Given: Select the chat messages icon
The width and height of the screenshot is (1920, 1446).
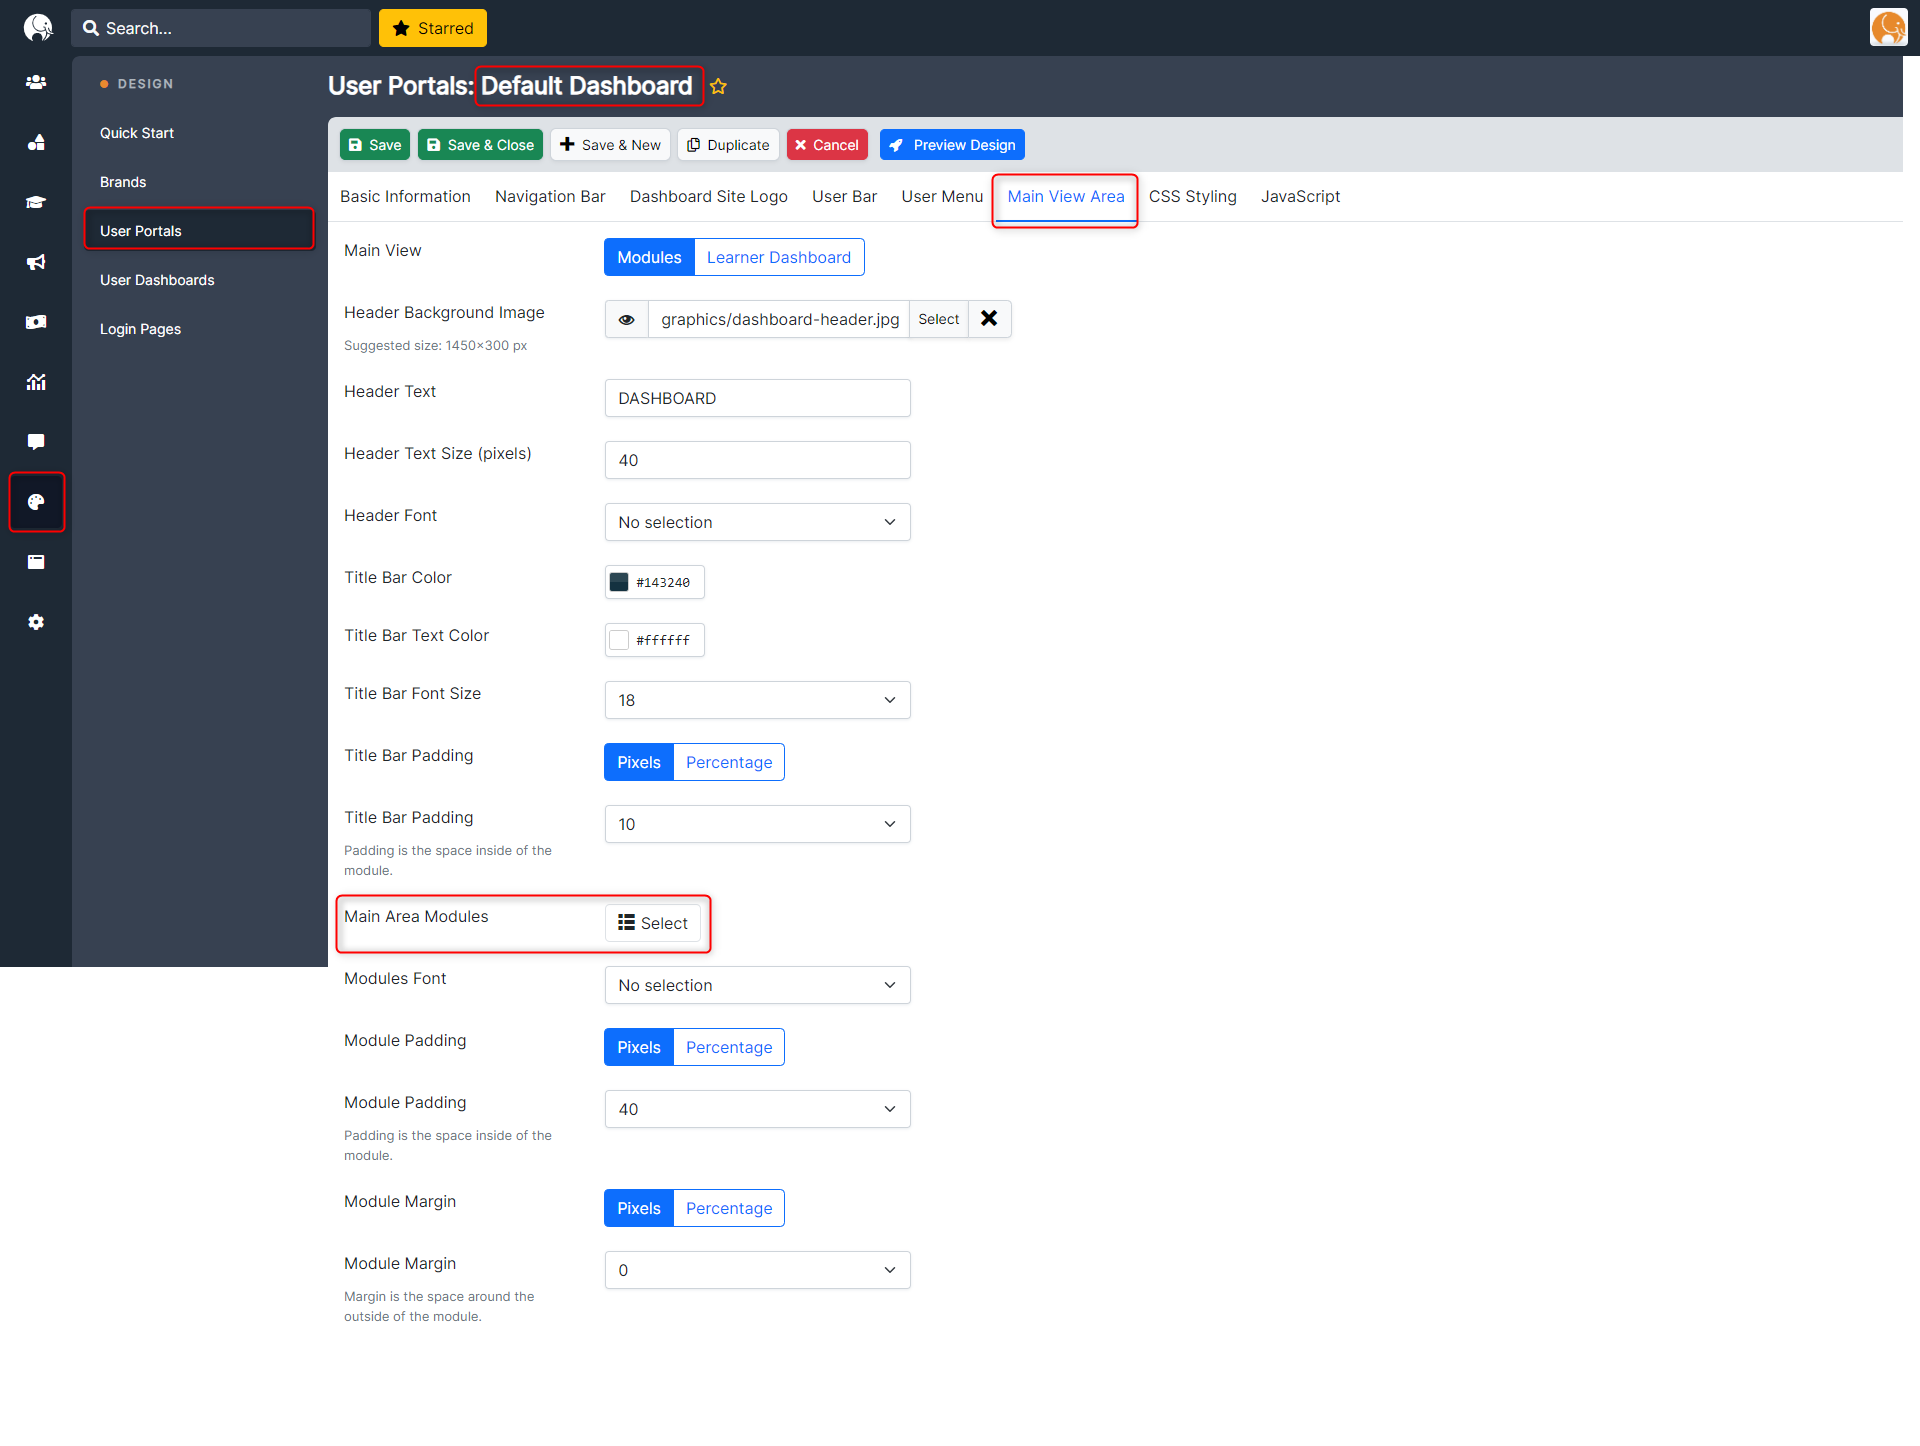Looking at the screenshot, I should pyautogui.click(x=36, y=442).
